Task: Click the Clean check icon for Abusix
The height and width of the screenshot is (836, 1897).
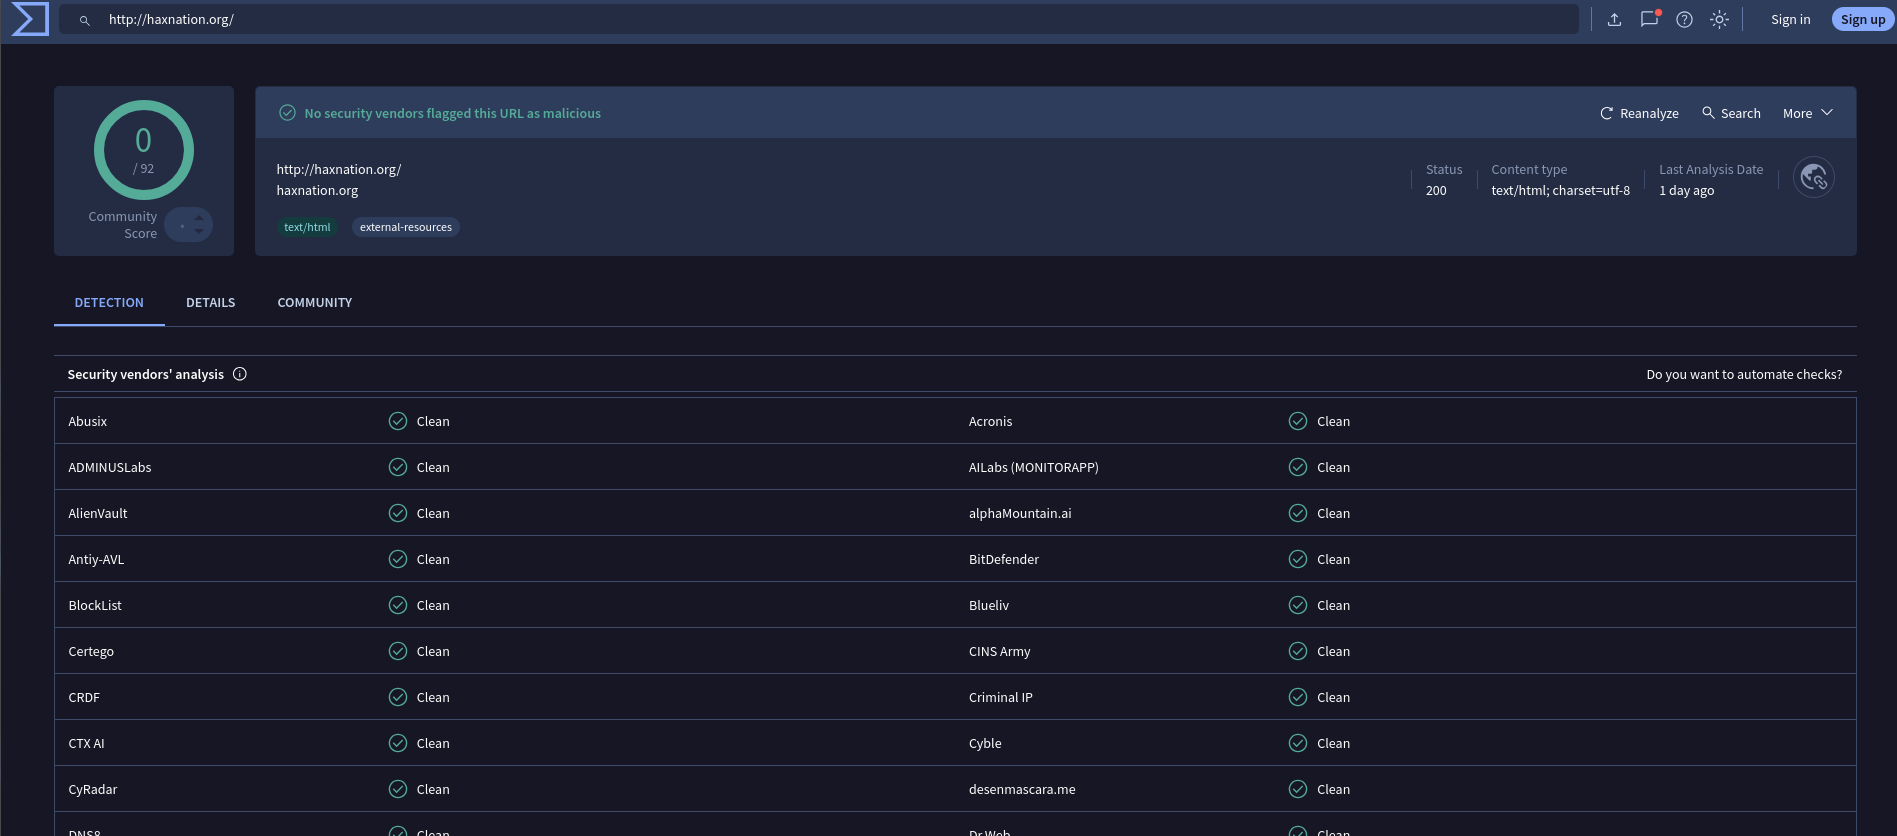Action: [398, 421]
